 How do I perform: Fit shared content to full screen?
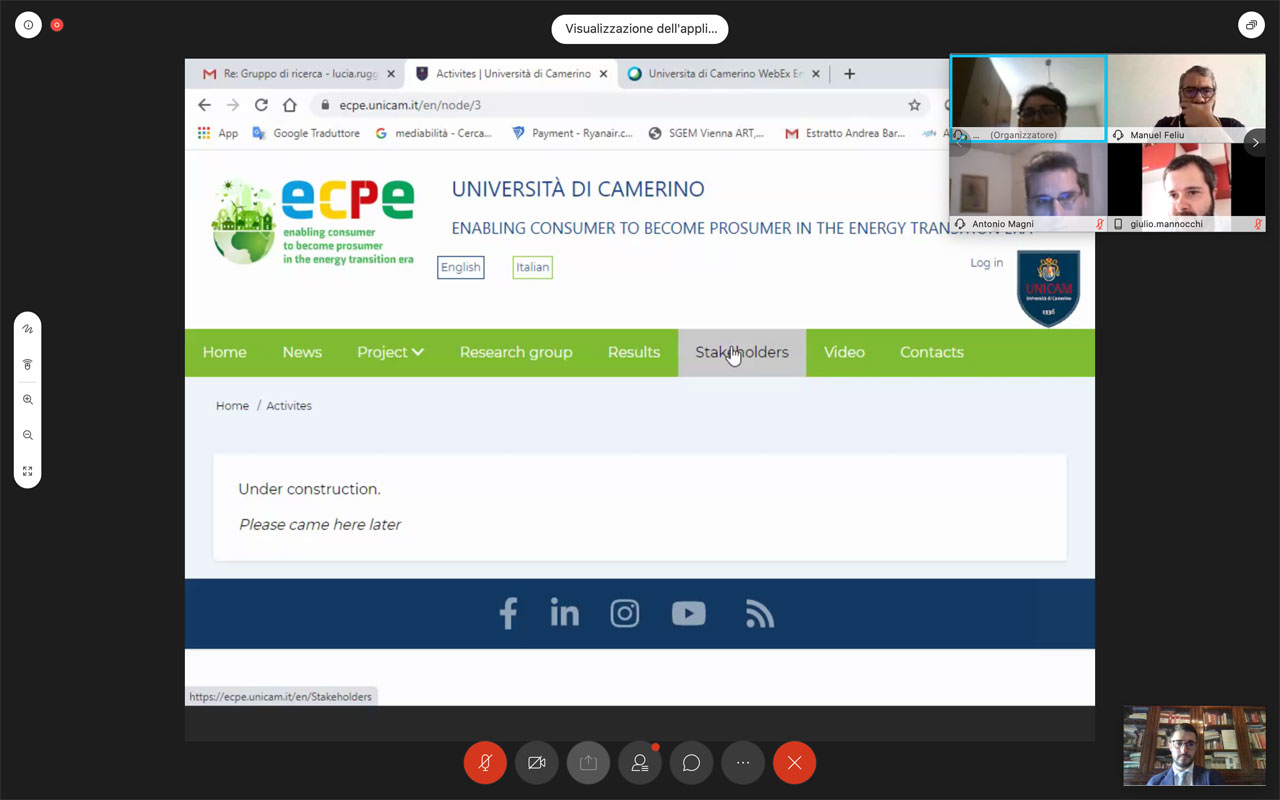[x=28, y=471]
